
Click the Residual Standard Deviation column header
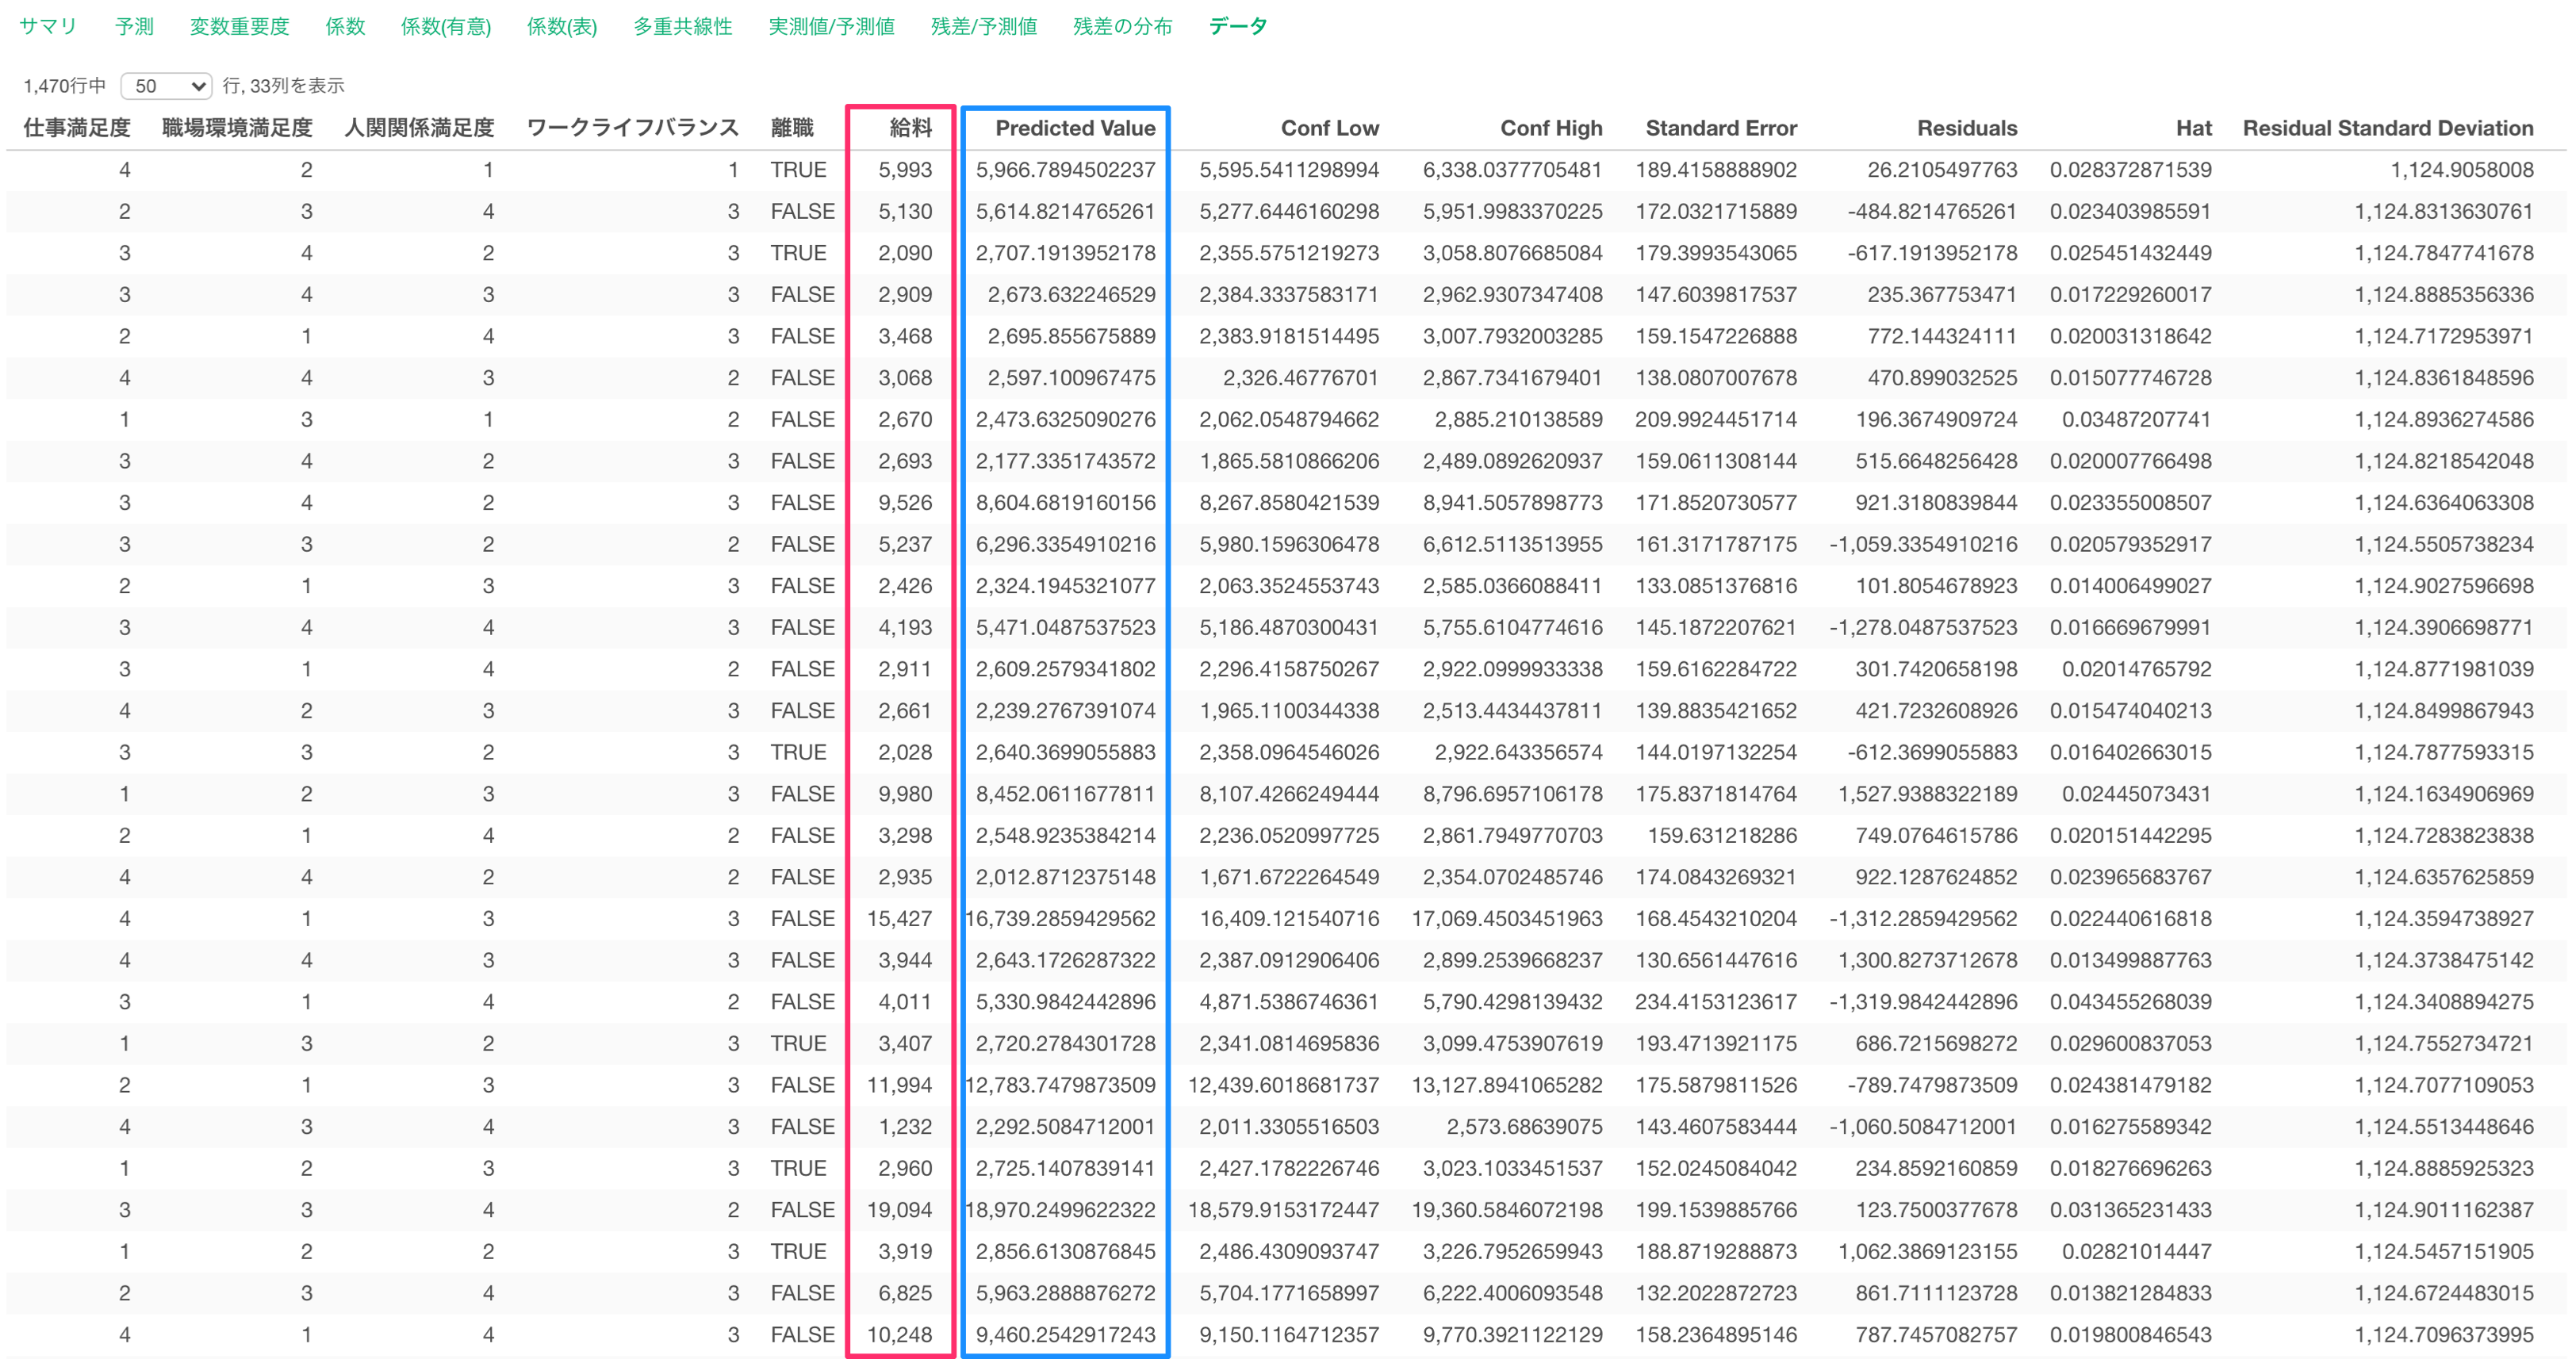point(2388,128)
